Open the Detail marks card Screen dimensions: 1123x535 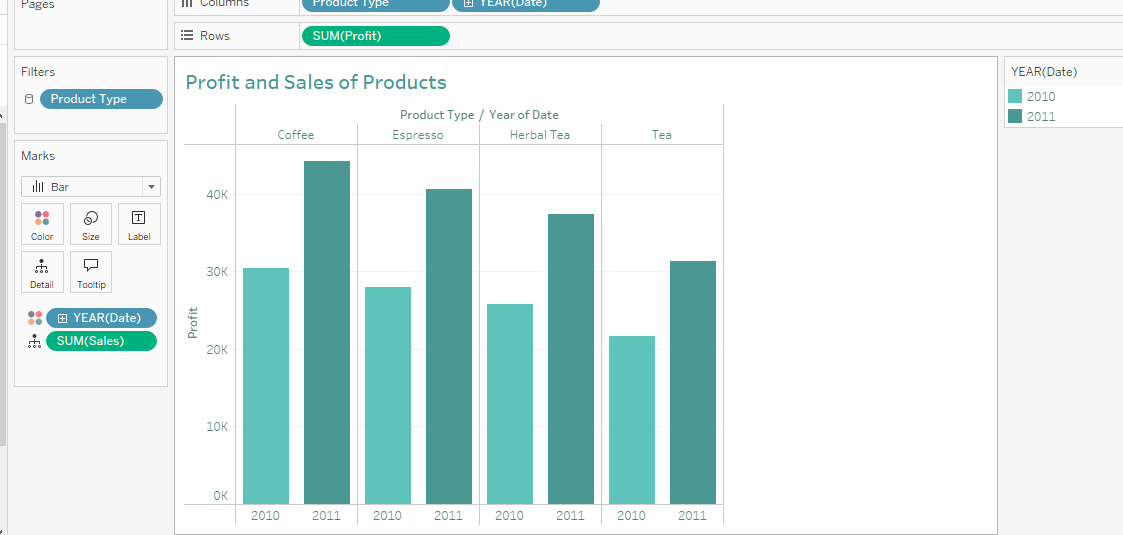[42, 272]
